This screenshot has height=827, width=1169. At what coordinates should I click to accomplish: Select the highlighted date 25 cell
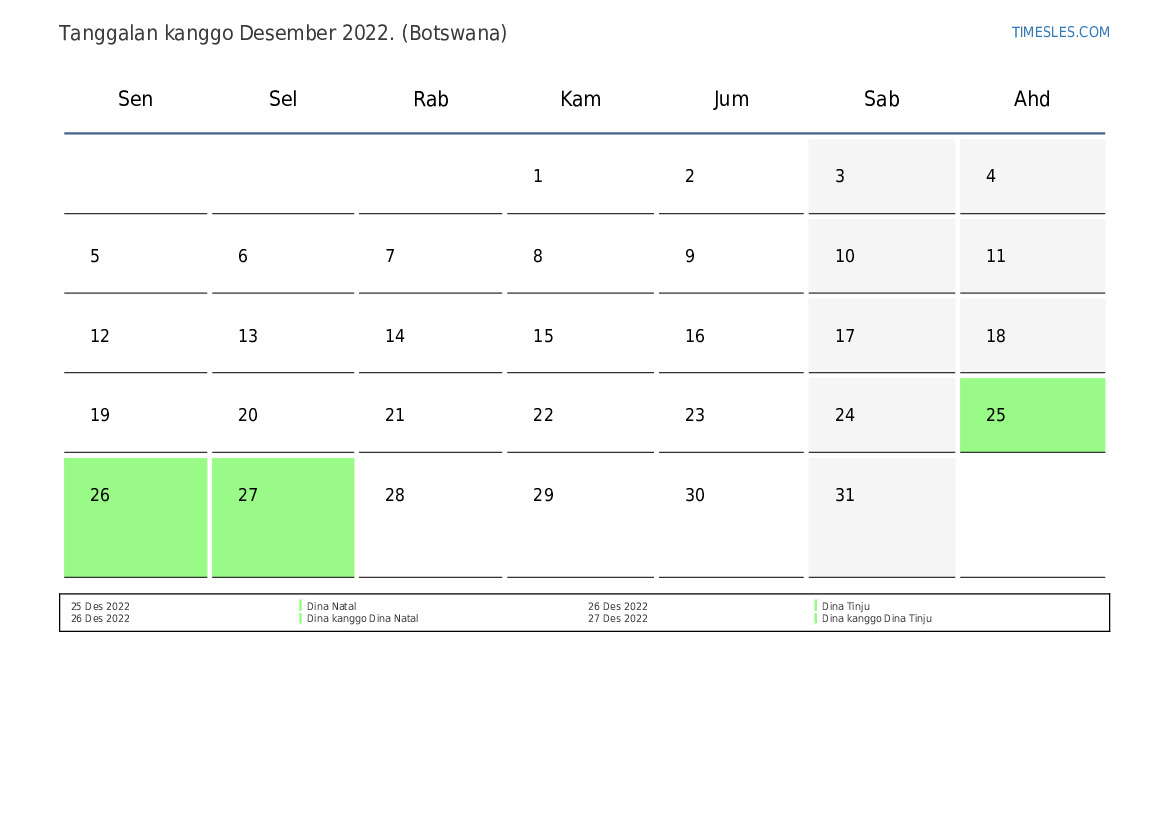[x=1032, y=415]
